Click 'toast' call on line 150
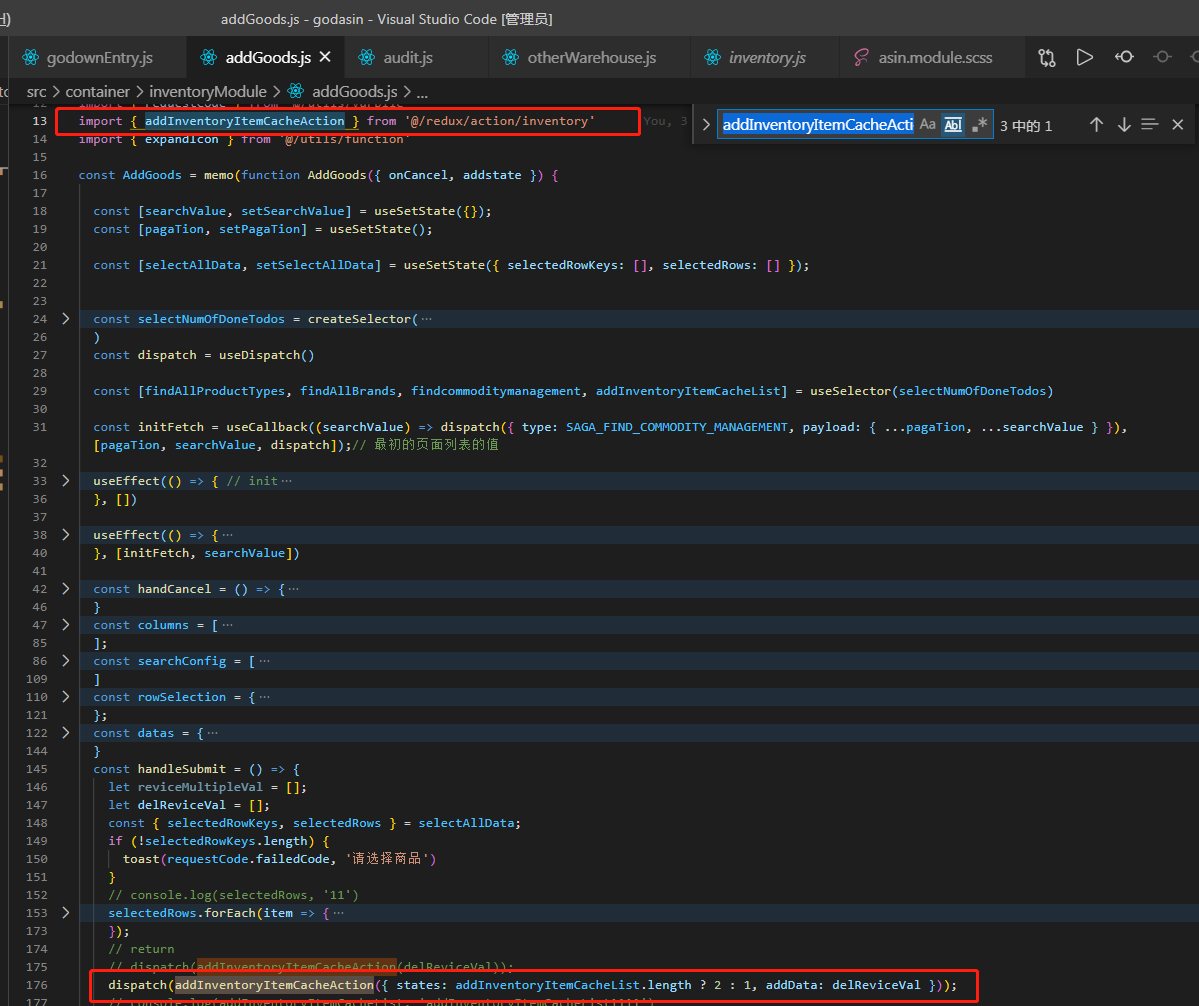The width and height of the screenshot is (1199, 1006). (x=141, y=858)
